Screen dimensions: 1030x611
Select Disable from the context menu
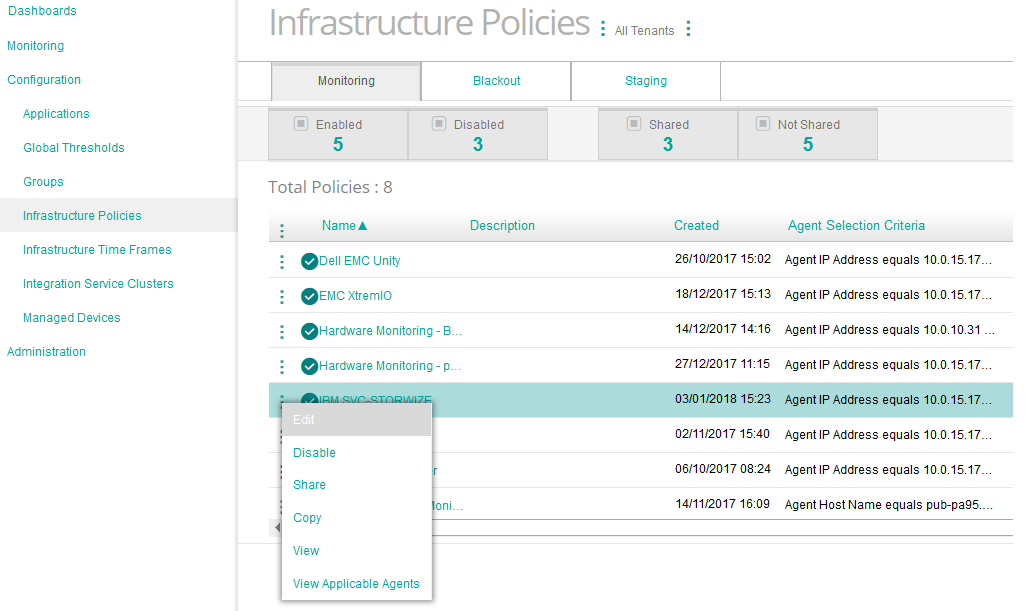(314, 452)
